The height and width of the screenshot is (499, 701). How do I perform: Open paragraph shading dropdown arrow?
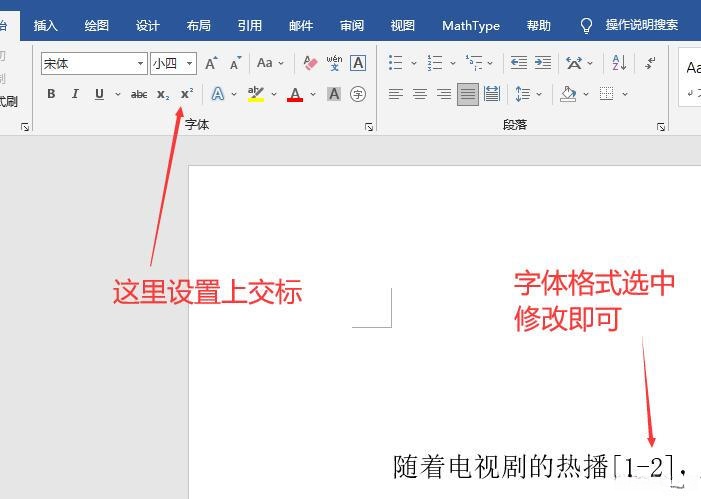pos(586,94)
